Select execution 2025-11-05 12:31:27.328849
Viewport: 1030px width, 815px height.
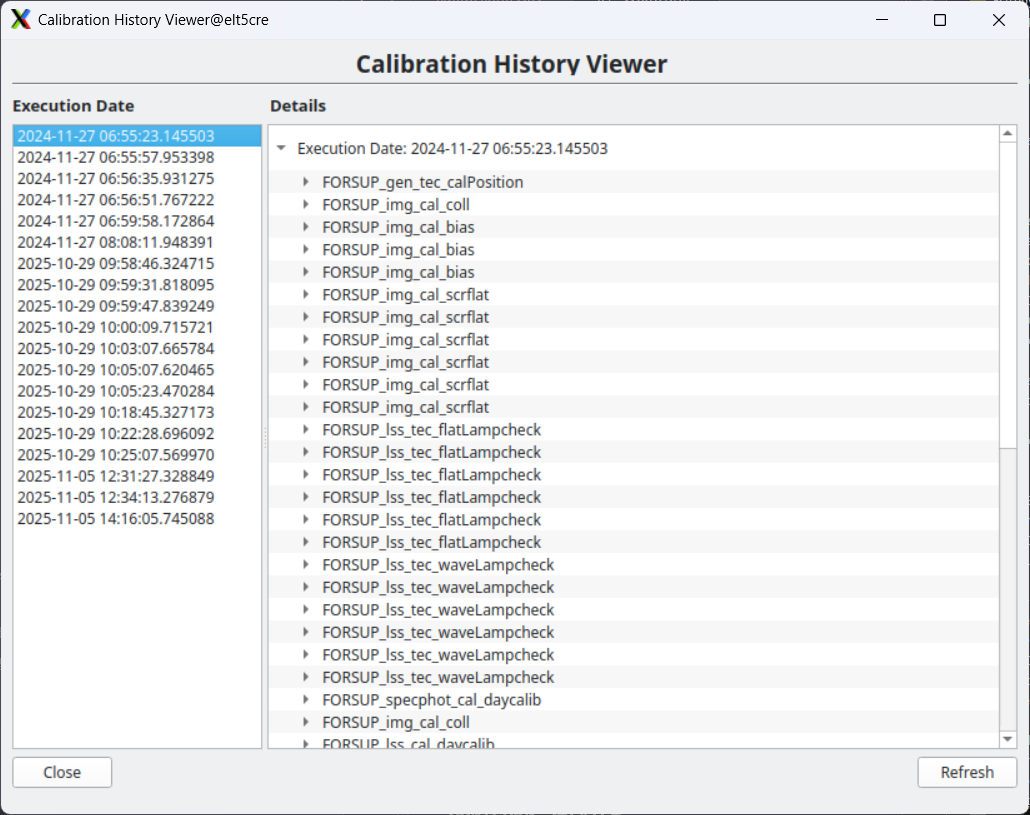tap(137, 475)
